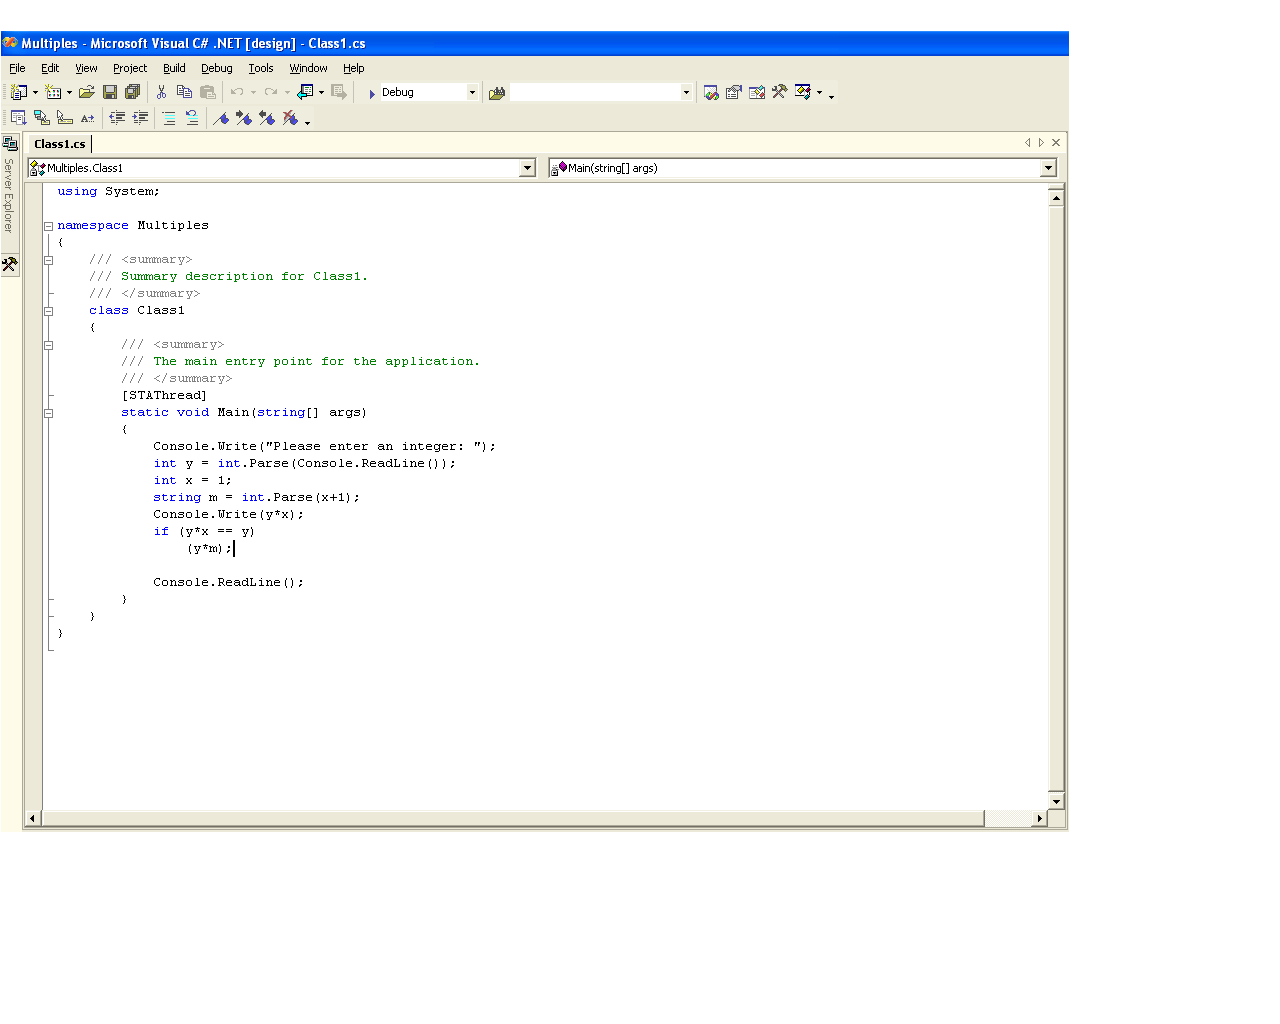
Task: Open the File menu
Action: coord(17,68)
